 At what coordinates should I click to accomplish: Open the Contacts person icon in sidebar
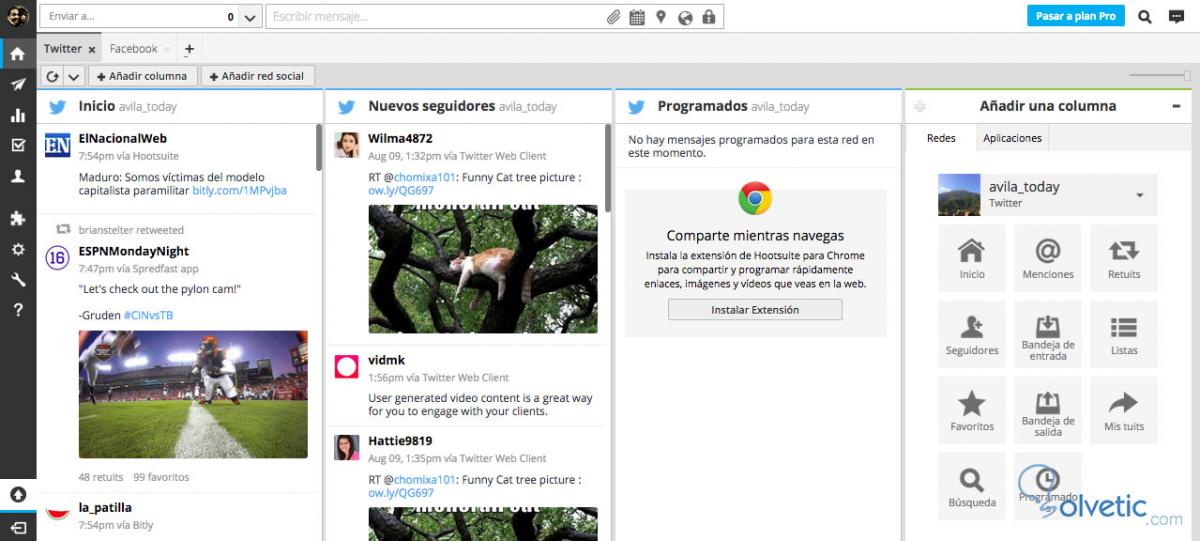pos(17,176)
